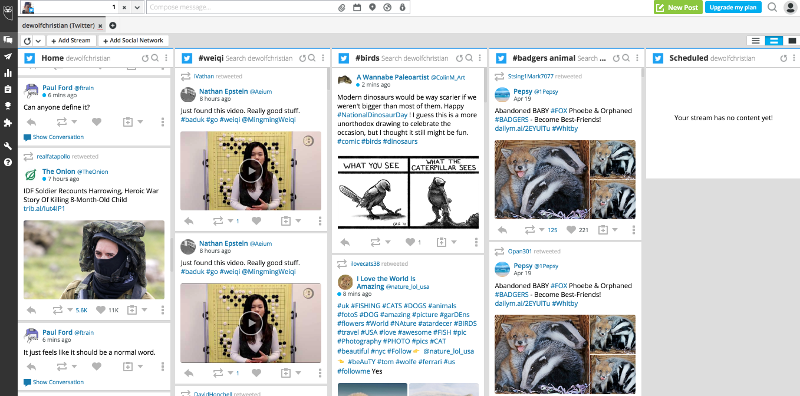800x396 pixels.
Task: Click the search magnifier in top bar
Action: (772, 7)
